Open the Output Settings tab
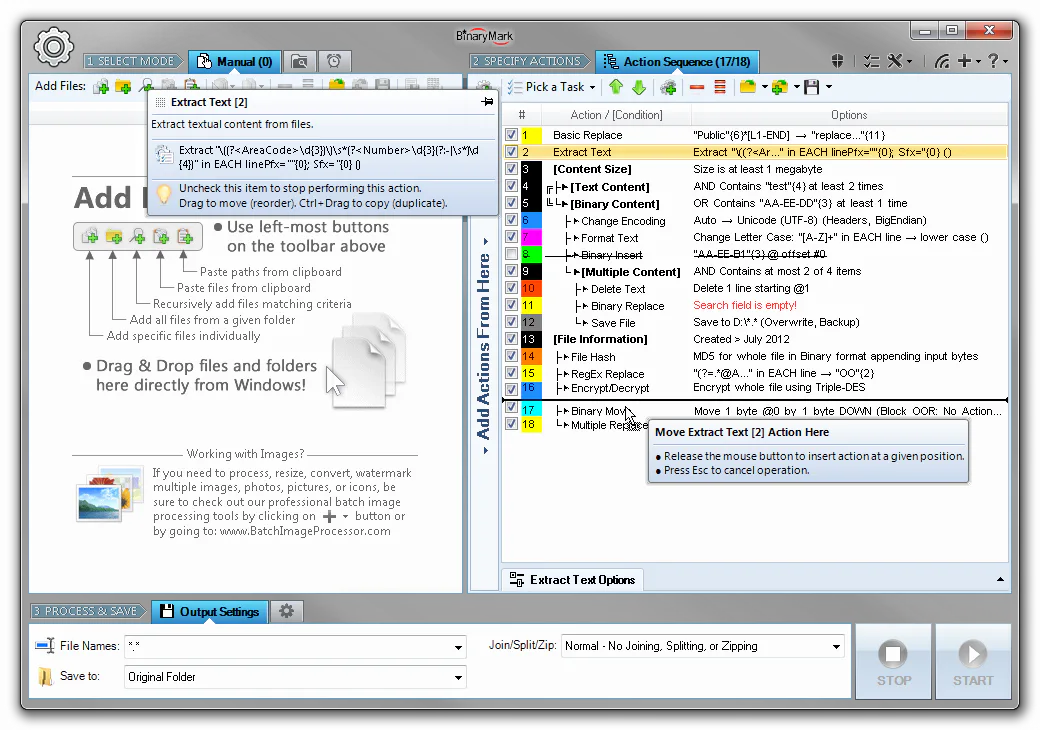 [210, 611]
